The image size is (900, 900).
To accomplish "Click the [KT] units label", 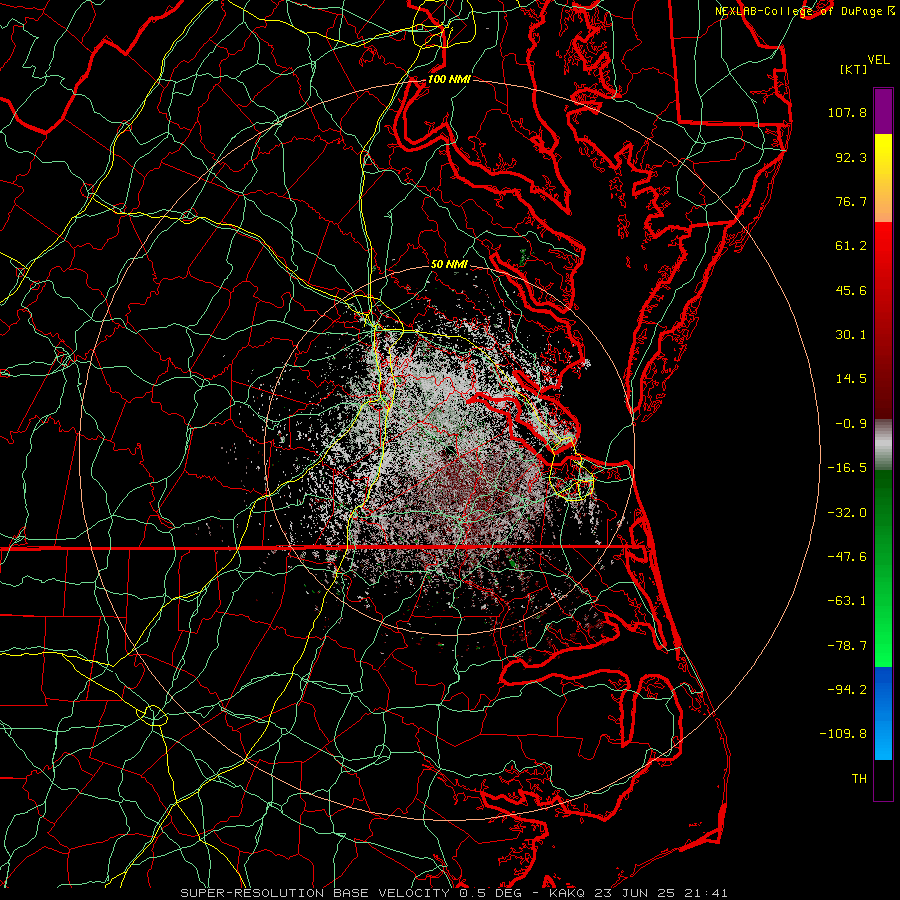I will 853,69.
